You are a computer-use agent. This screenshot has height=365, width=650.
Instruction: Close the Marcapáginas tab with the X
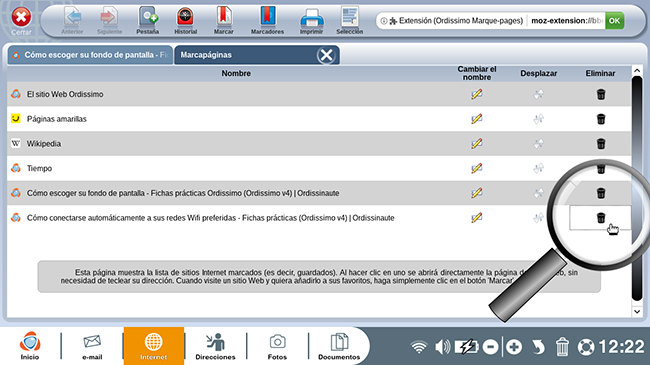click(x=326, y=55)
